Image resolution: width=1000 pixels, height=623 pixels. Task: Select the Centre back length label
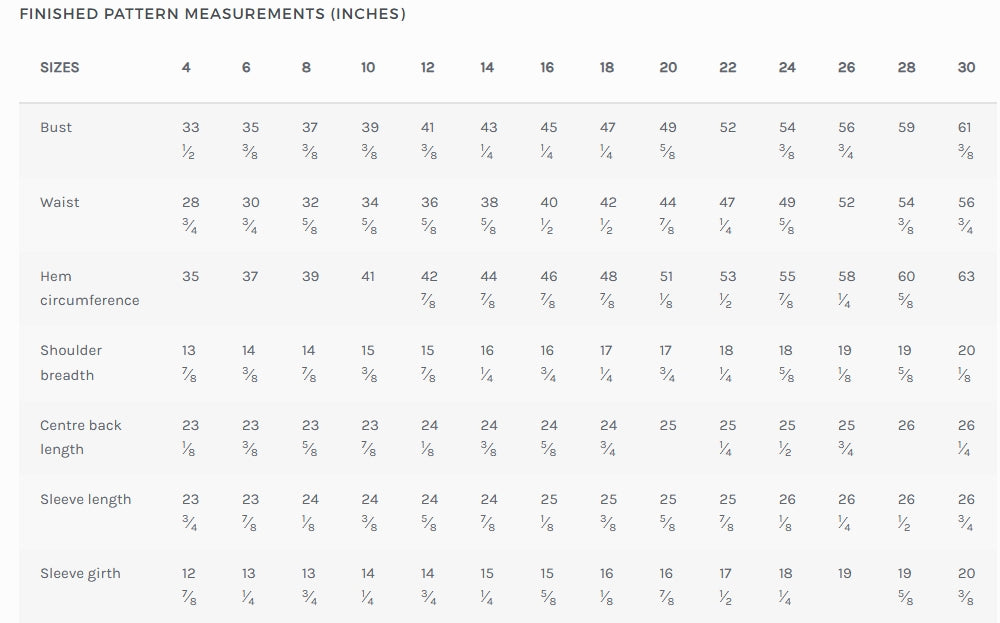tap(80, 437)
